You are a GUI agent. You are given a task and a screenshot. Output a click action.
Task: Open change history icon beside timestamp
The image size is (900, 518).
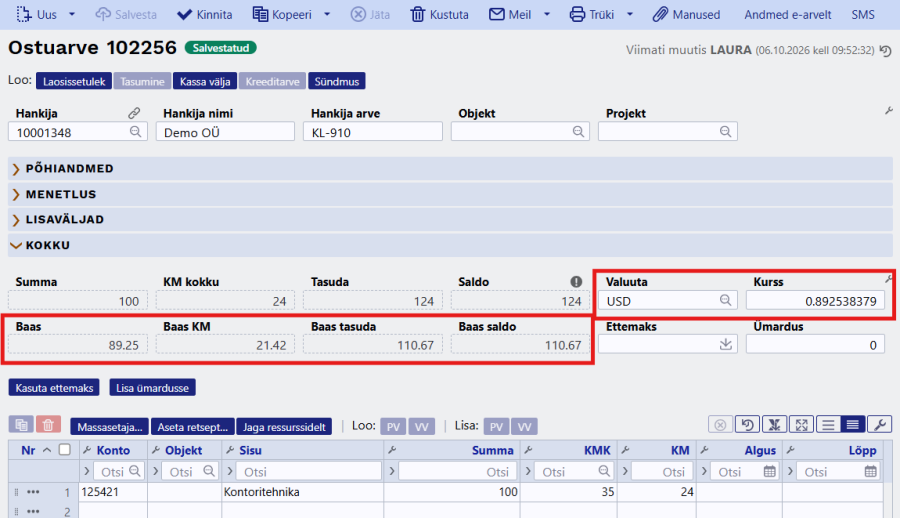tap(886, 51)
